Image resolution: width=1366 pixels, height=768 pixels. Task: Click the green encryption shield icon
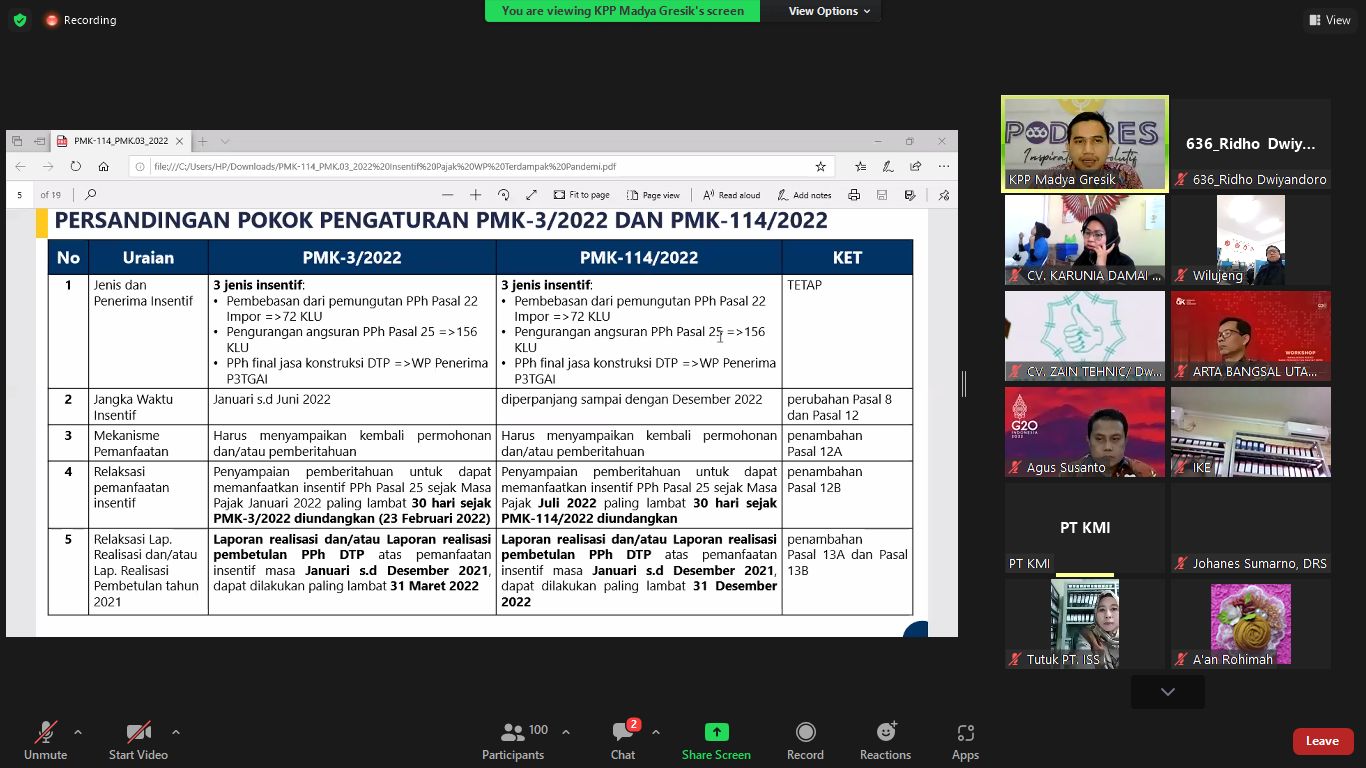[20, 20]
